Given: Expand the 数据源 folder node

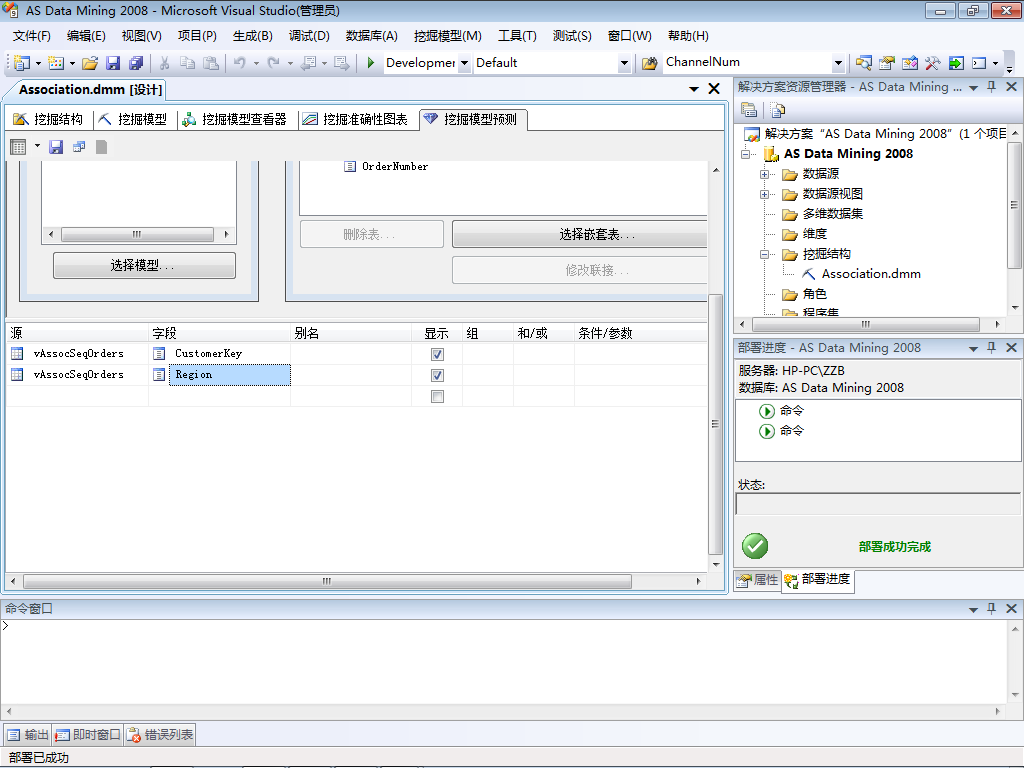Looking at the screenshot, I should (x=764, y=174).
